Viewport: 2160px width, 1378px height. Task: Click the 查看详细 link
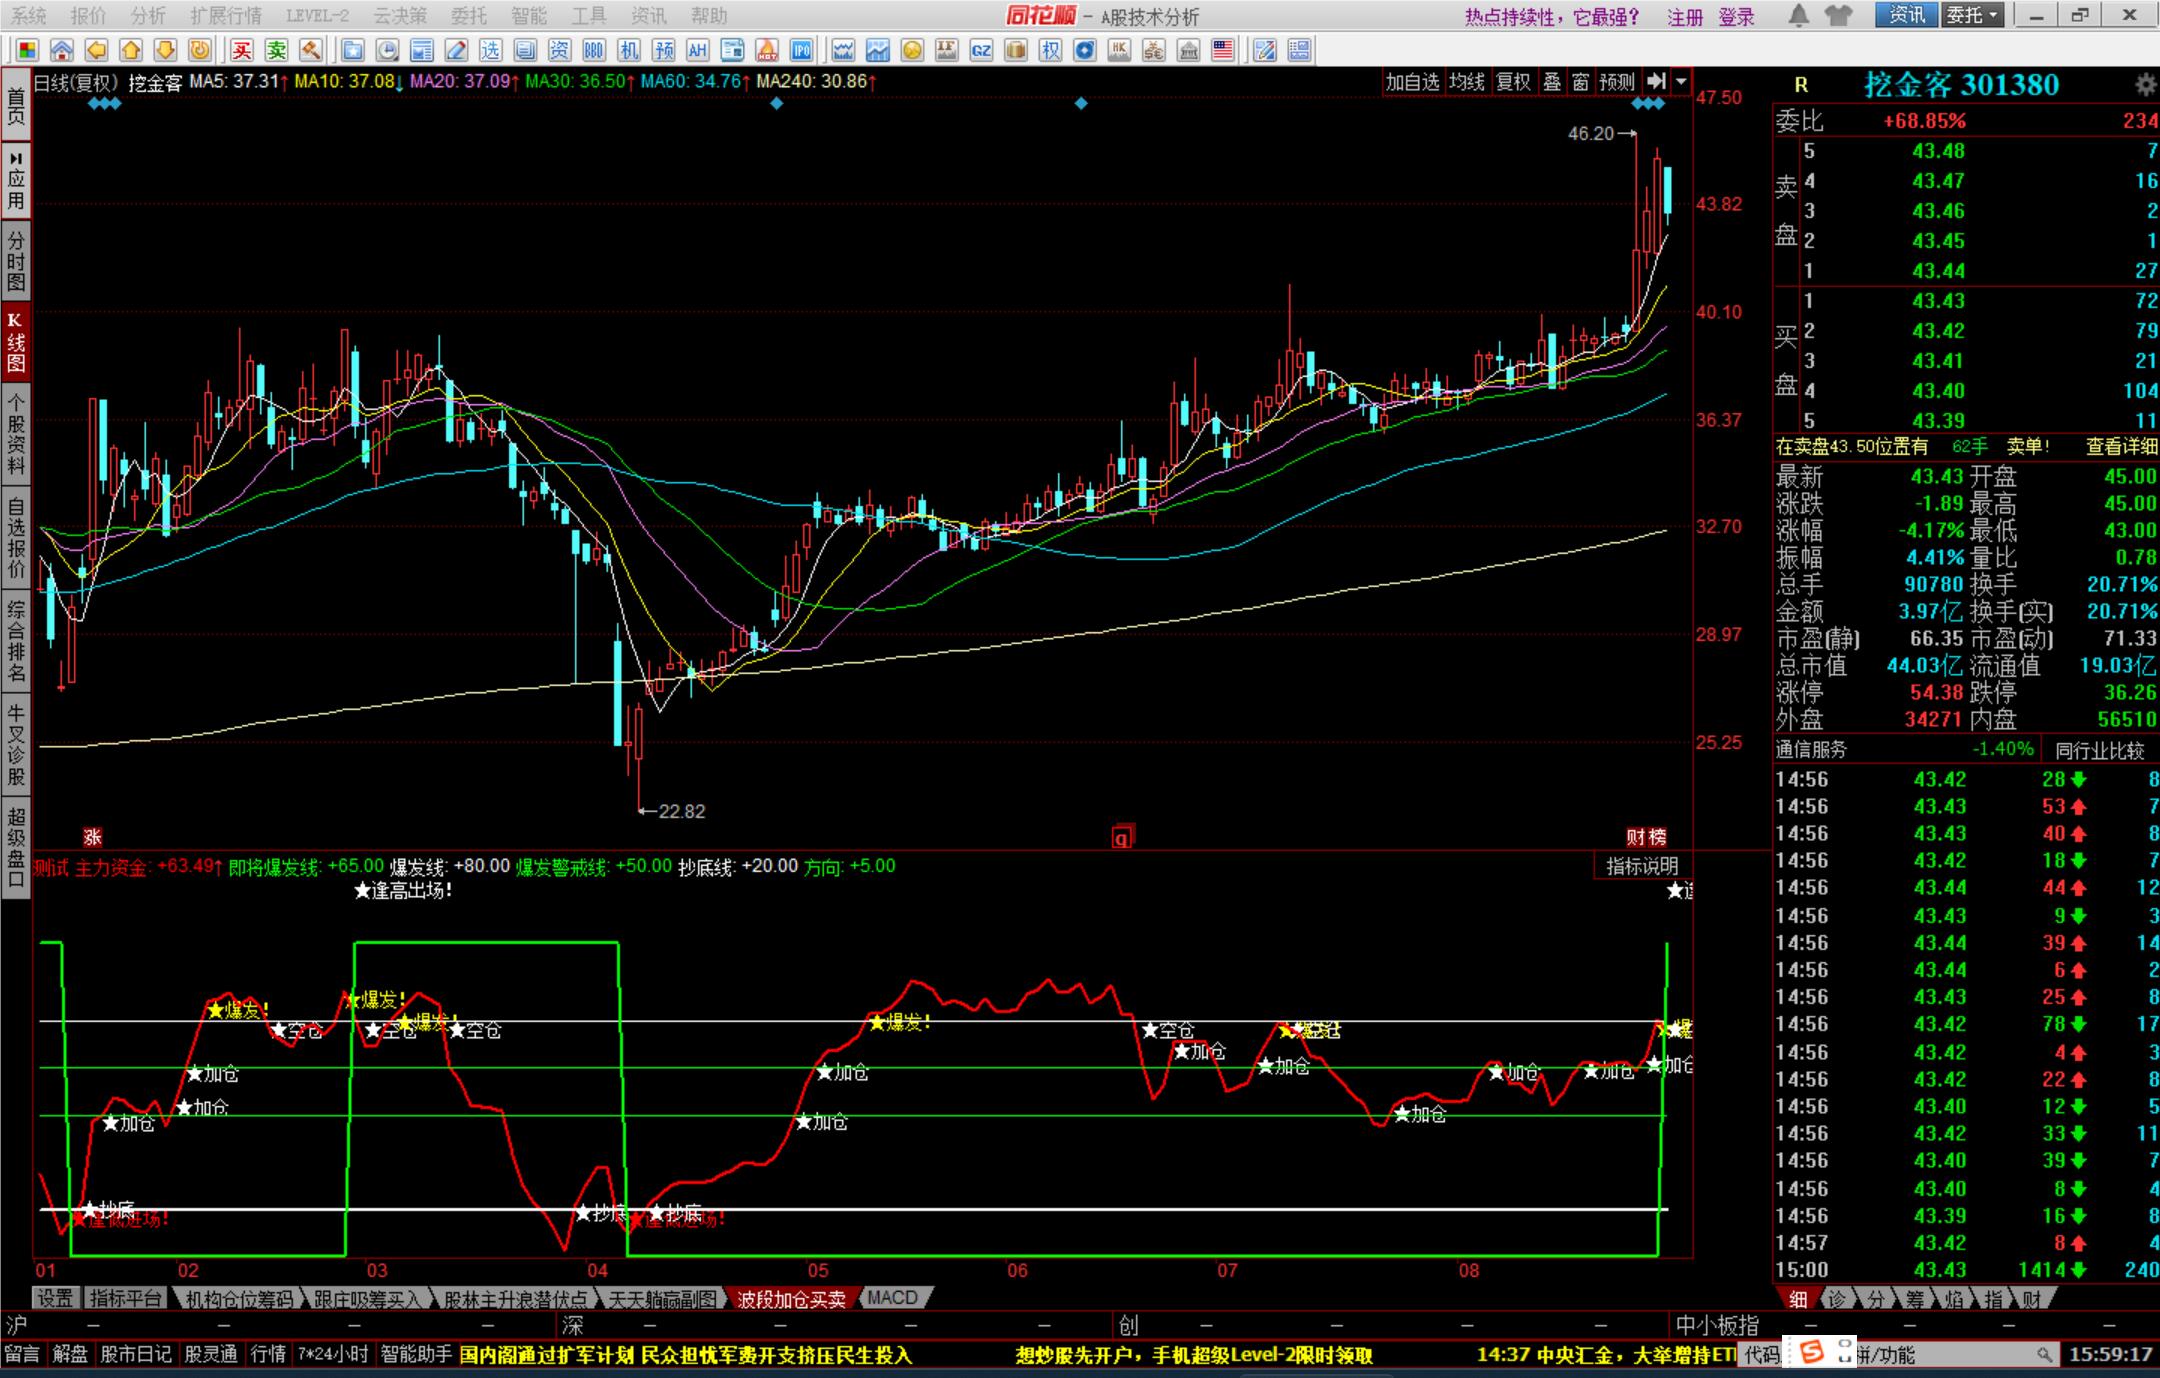point(2121,447)
